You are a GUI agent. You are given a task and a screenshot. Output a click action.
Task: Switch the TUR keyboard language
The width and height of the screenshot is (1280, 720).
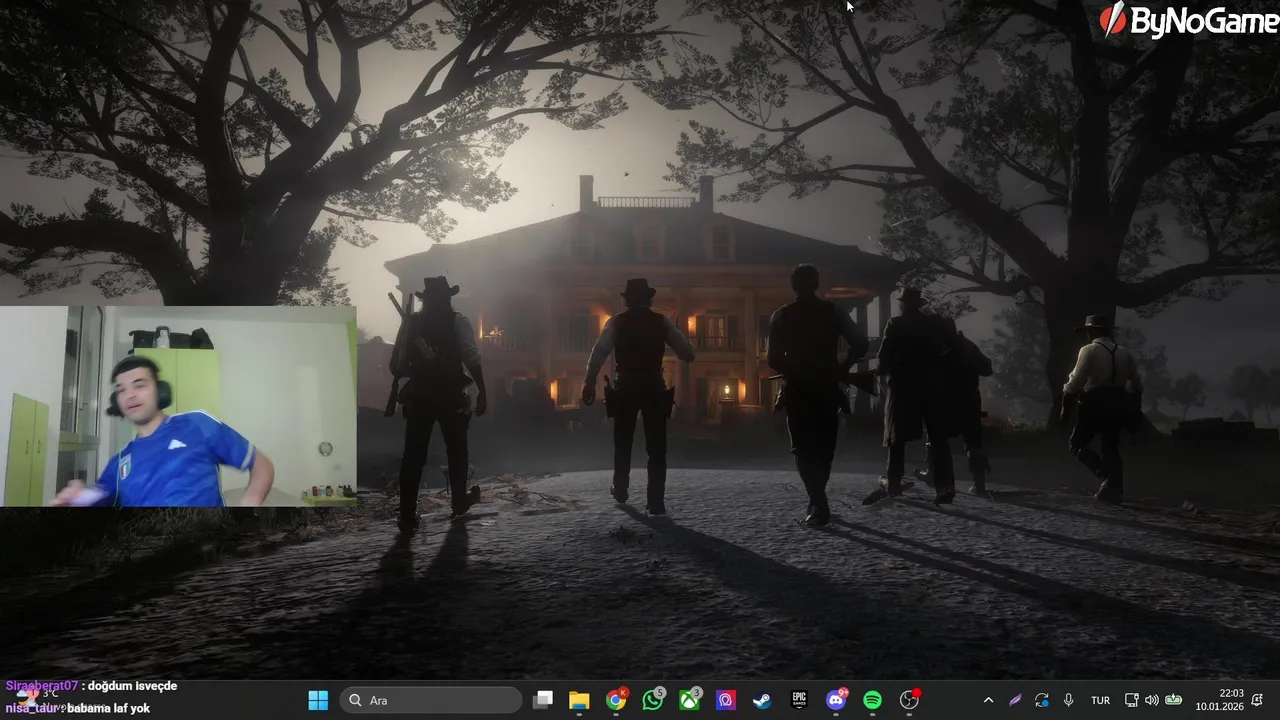pyautogui.click(x=1100, y=700)
